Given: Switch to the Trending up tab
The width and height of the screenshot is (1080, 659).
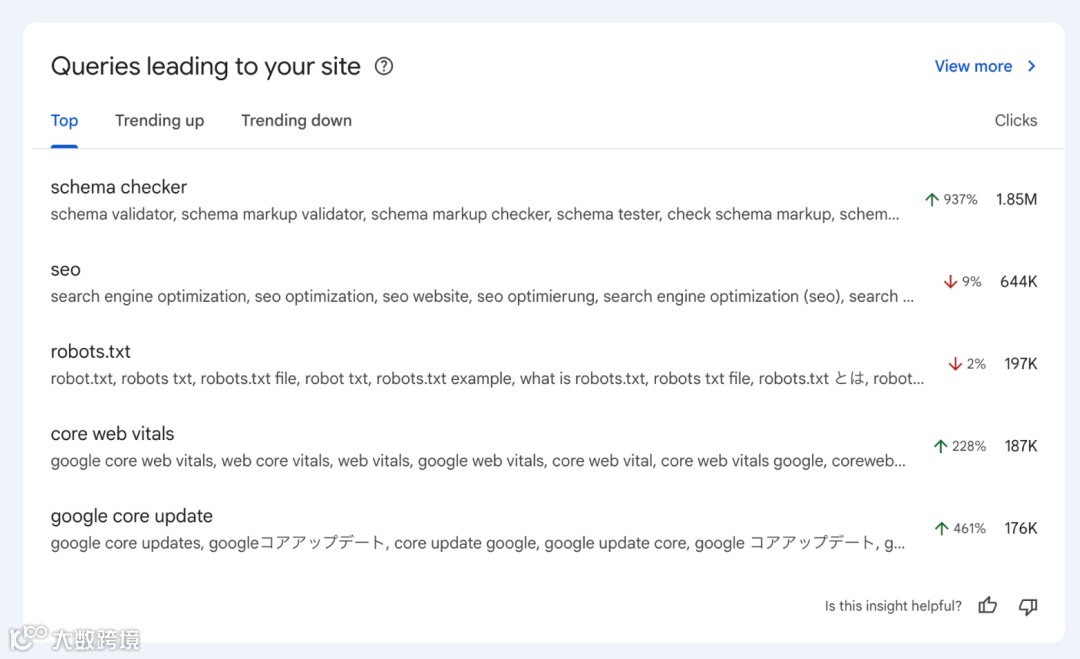Looking at the screenshot, I should (159, 121).
